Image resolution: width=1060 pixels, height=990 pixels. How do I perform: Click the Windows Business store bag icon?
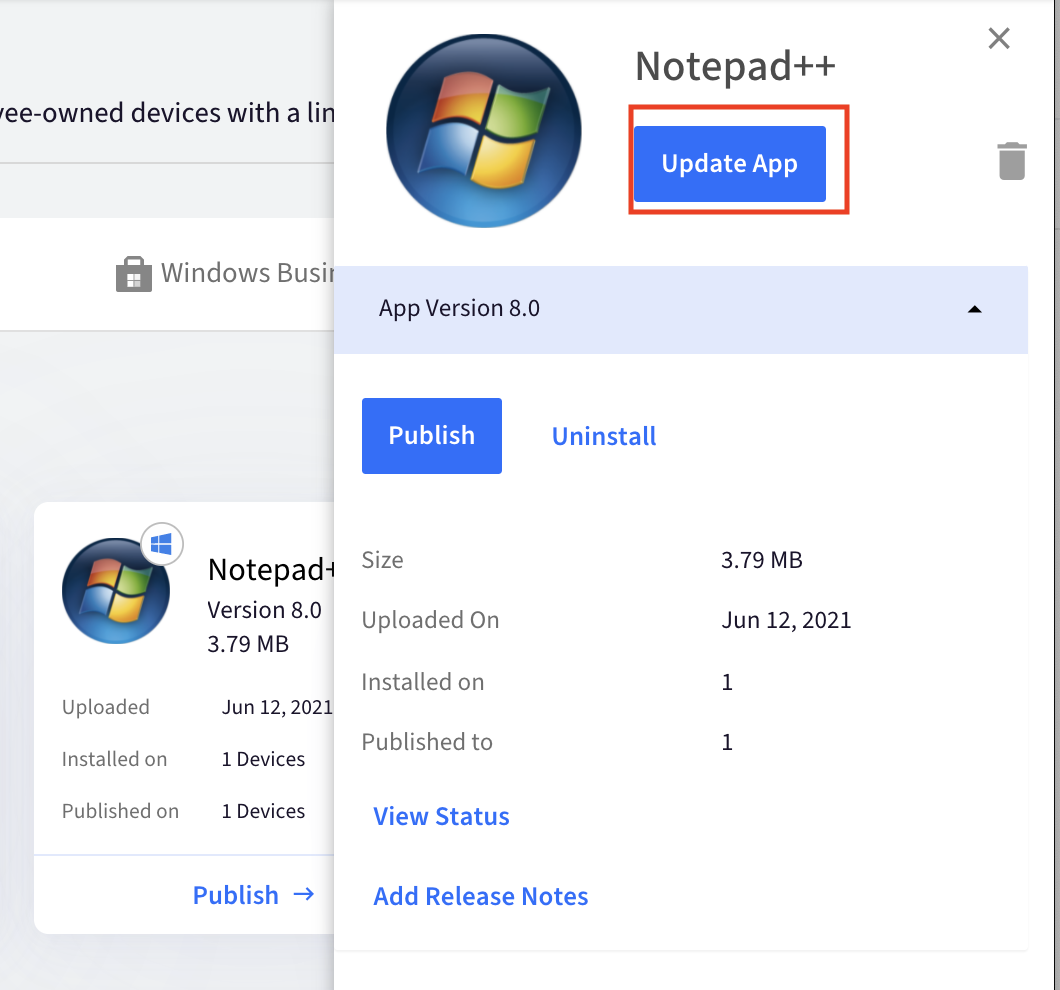[133, 274]
